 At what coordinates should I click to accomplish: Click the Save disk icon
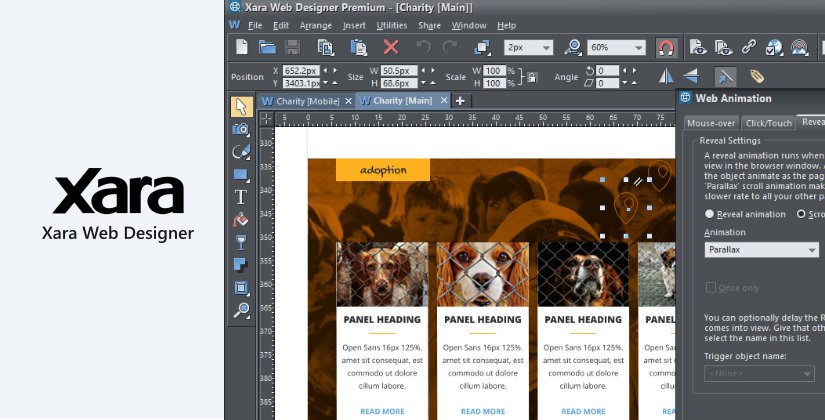pos(292,47)
